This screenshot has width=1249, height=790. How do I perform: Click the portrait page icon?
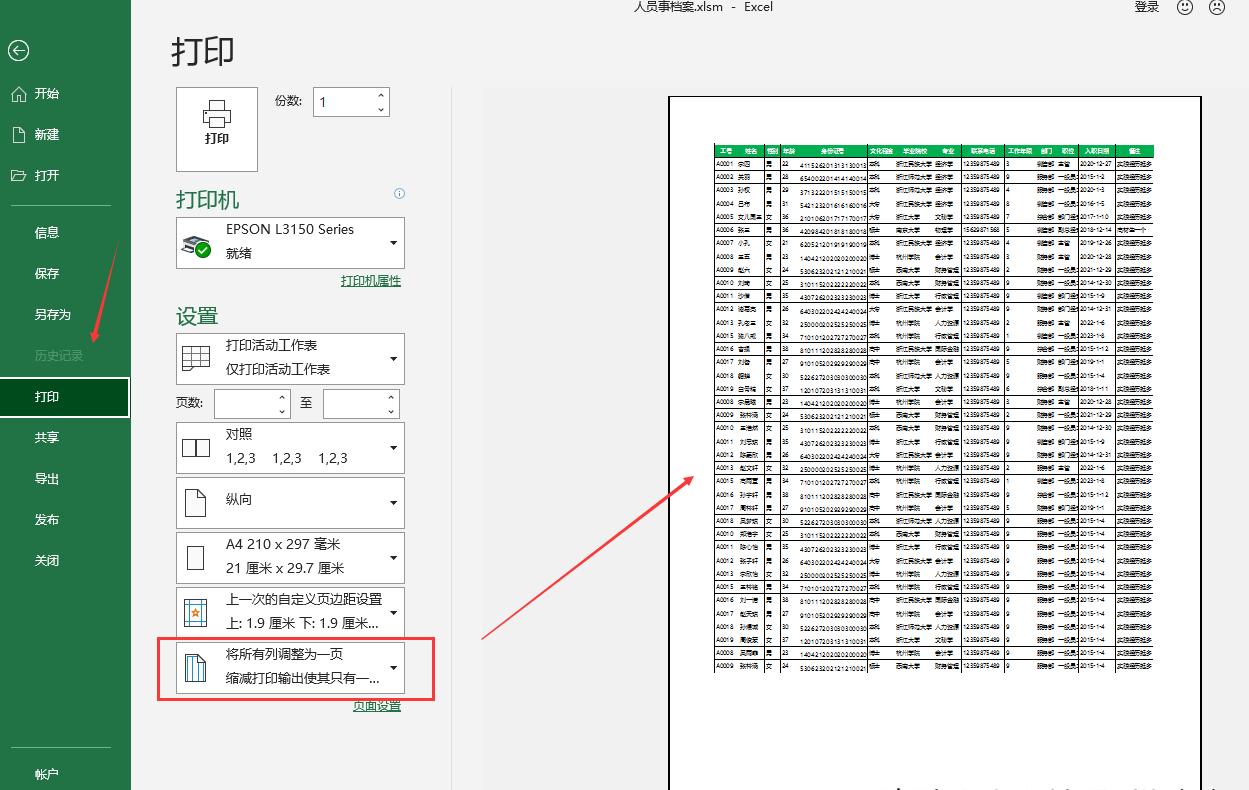tap(196, 503)
